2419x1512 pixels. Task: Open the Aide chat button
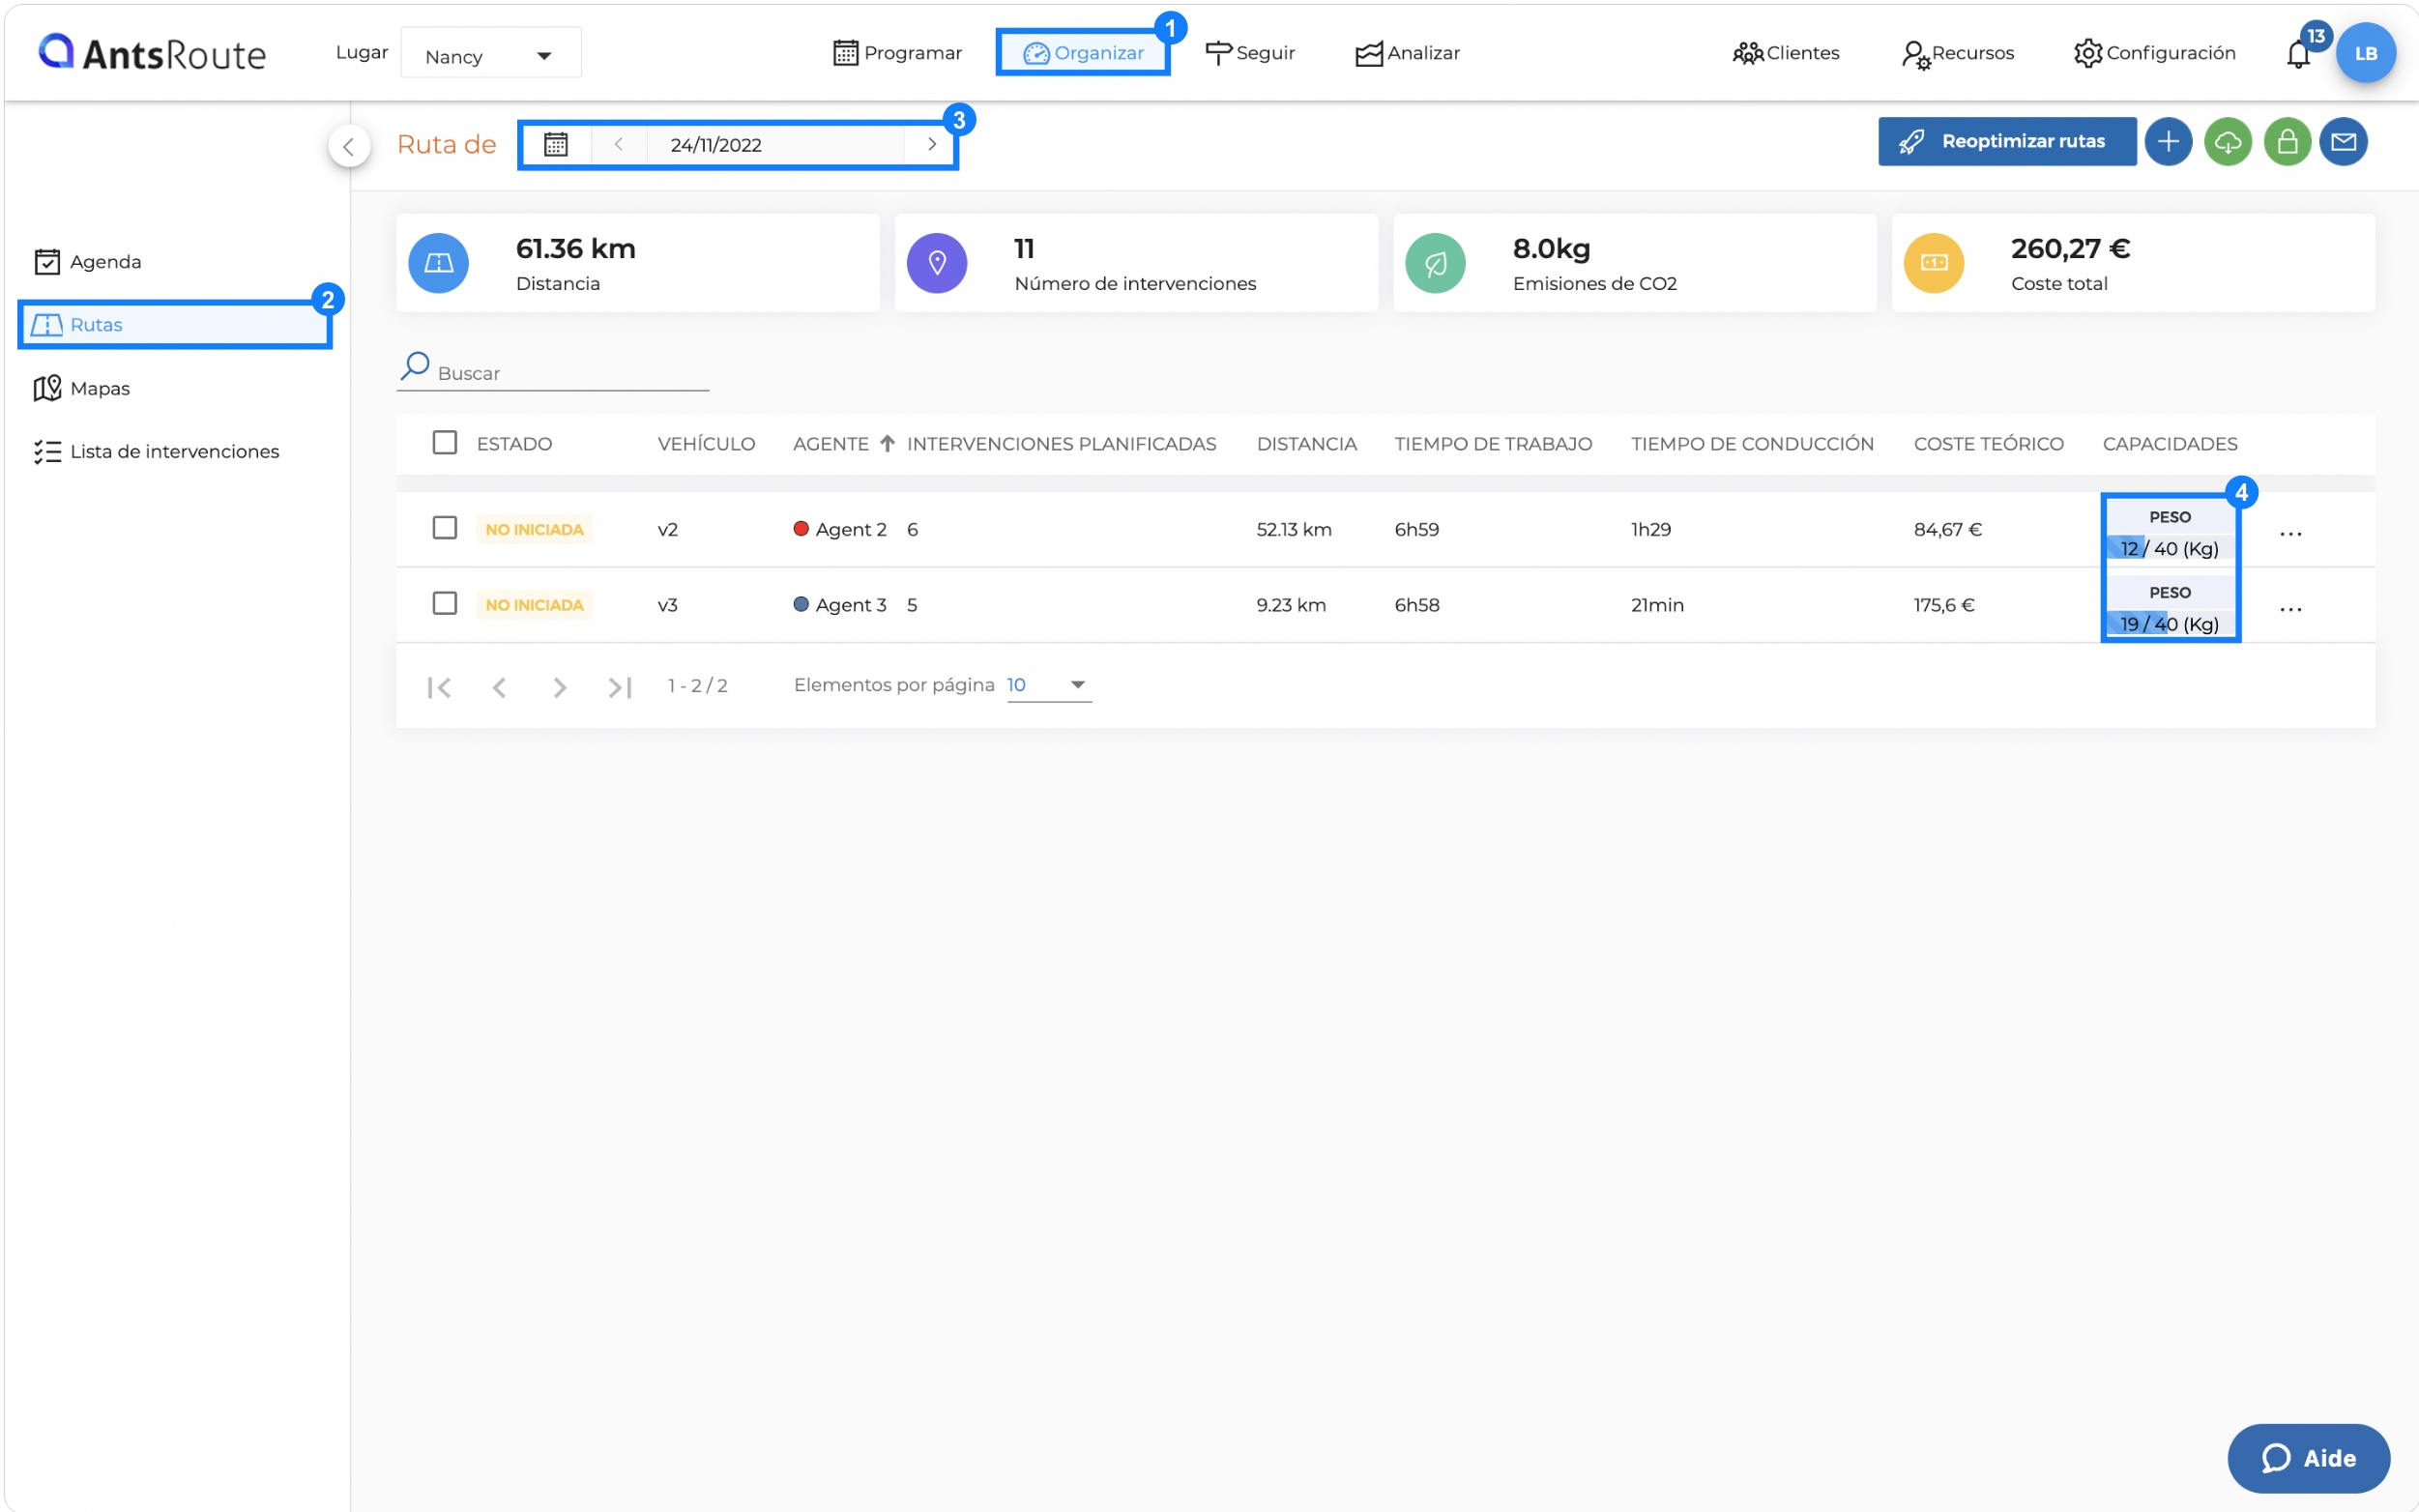pyautogui.click(x=2308, y=1458)
